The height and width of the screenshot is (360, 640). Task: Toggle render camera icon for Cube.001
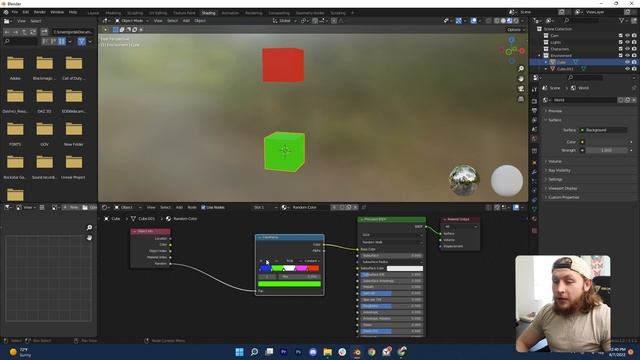[x=634, y=69]
